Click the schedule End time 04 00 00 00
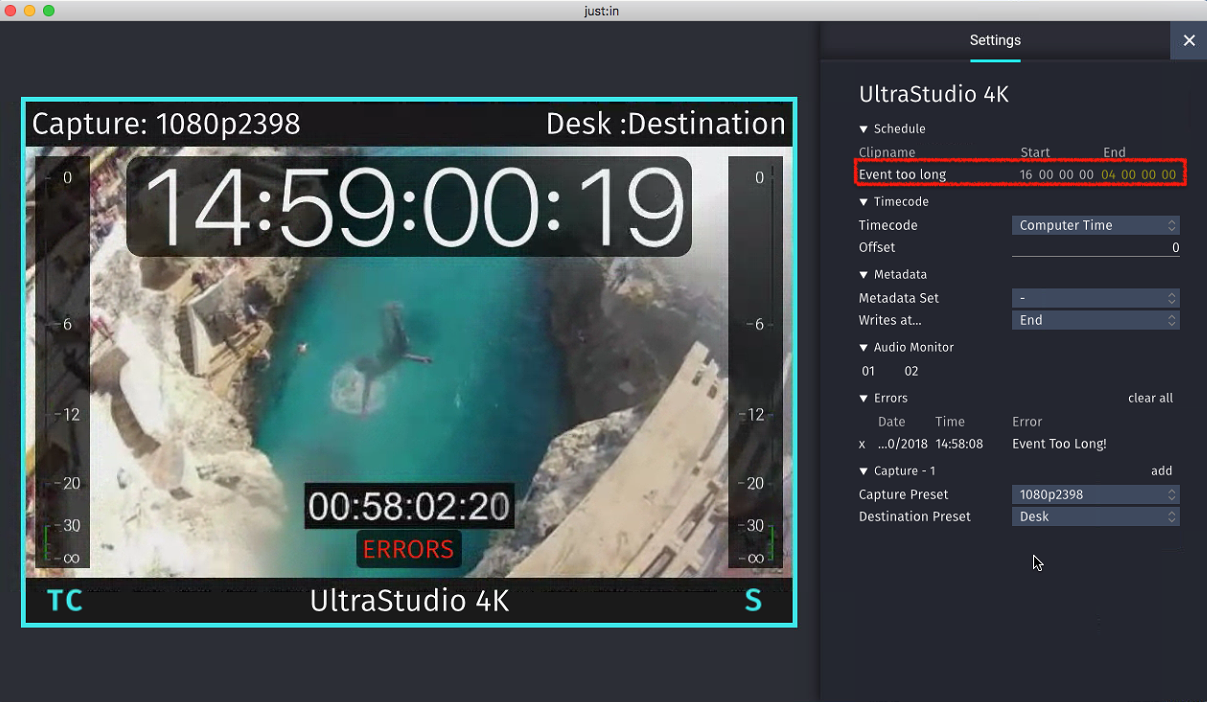 1138,175
